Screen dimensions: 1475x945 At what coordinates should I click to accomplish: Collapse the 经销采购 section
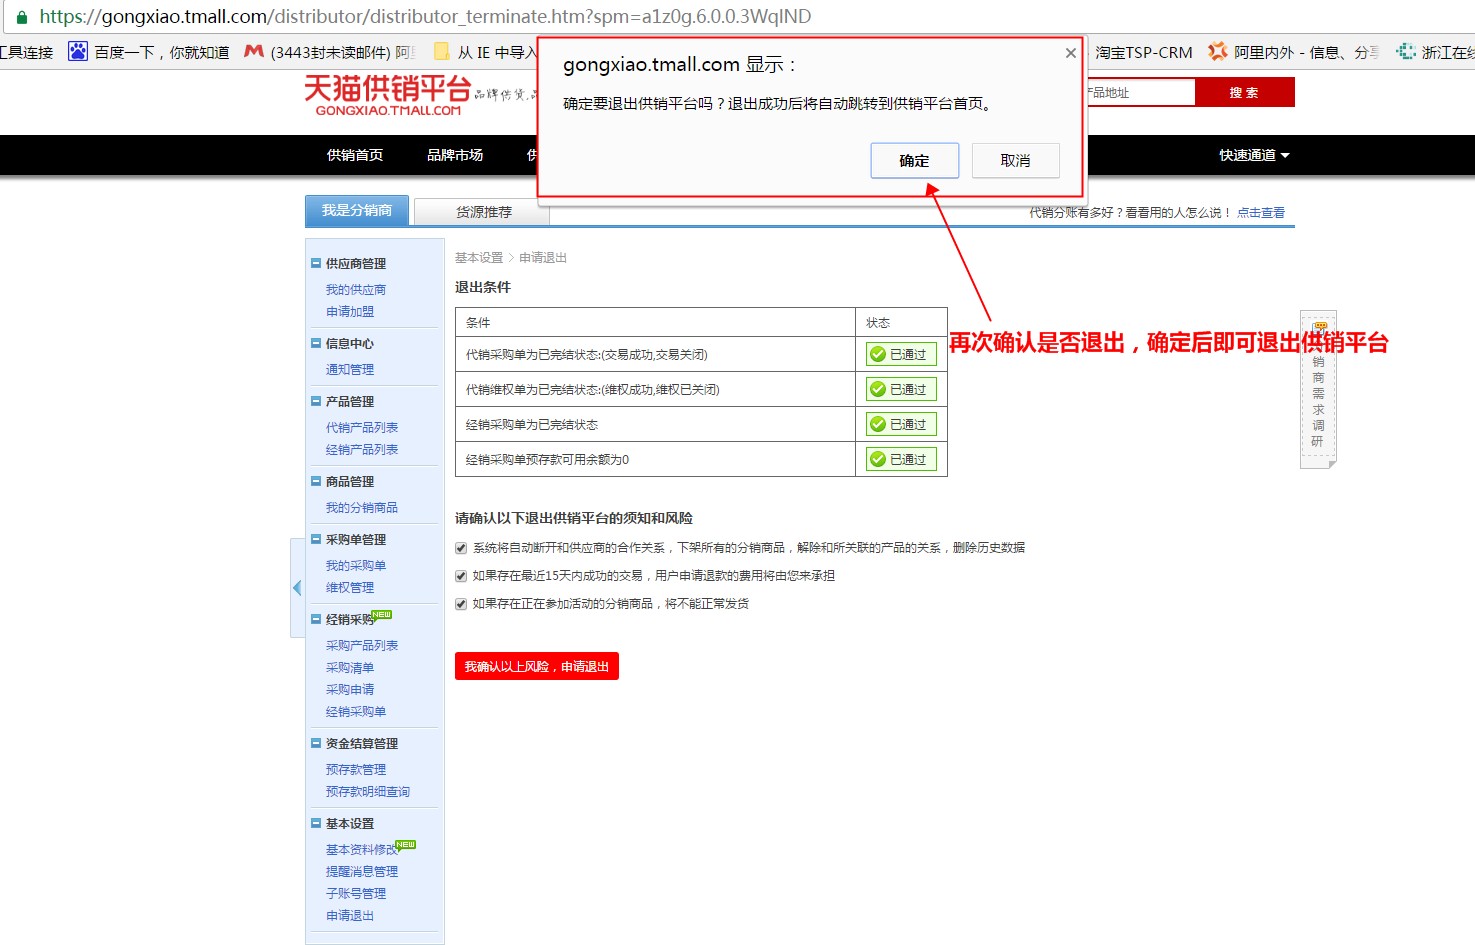316,619
